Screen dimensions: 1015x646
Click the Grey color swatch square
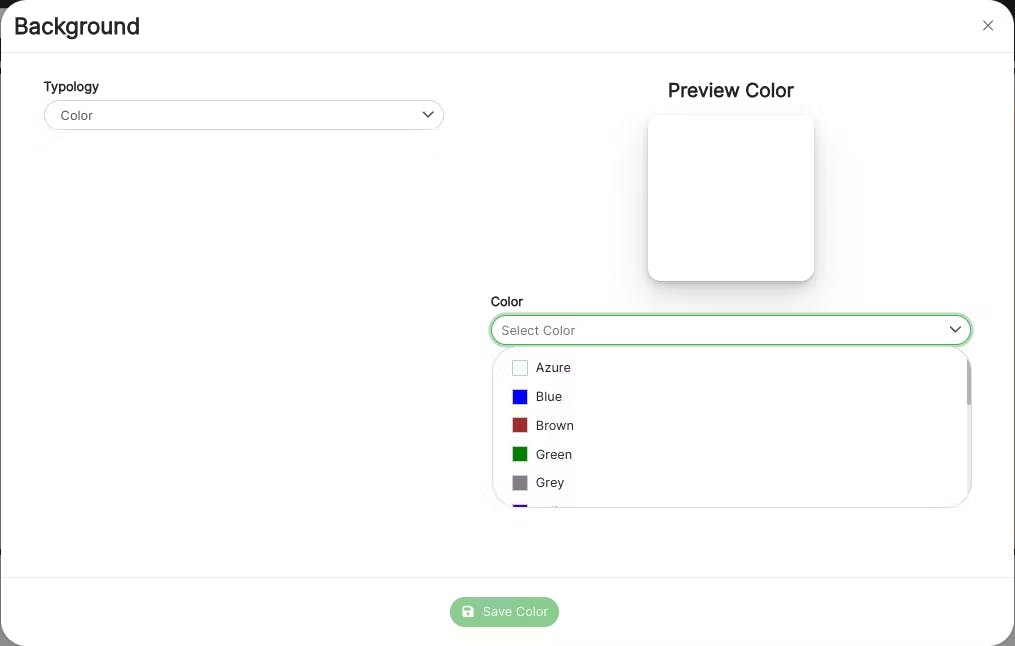click(x=520, y=483)
